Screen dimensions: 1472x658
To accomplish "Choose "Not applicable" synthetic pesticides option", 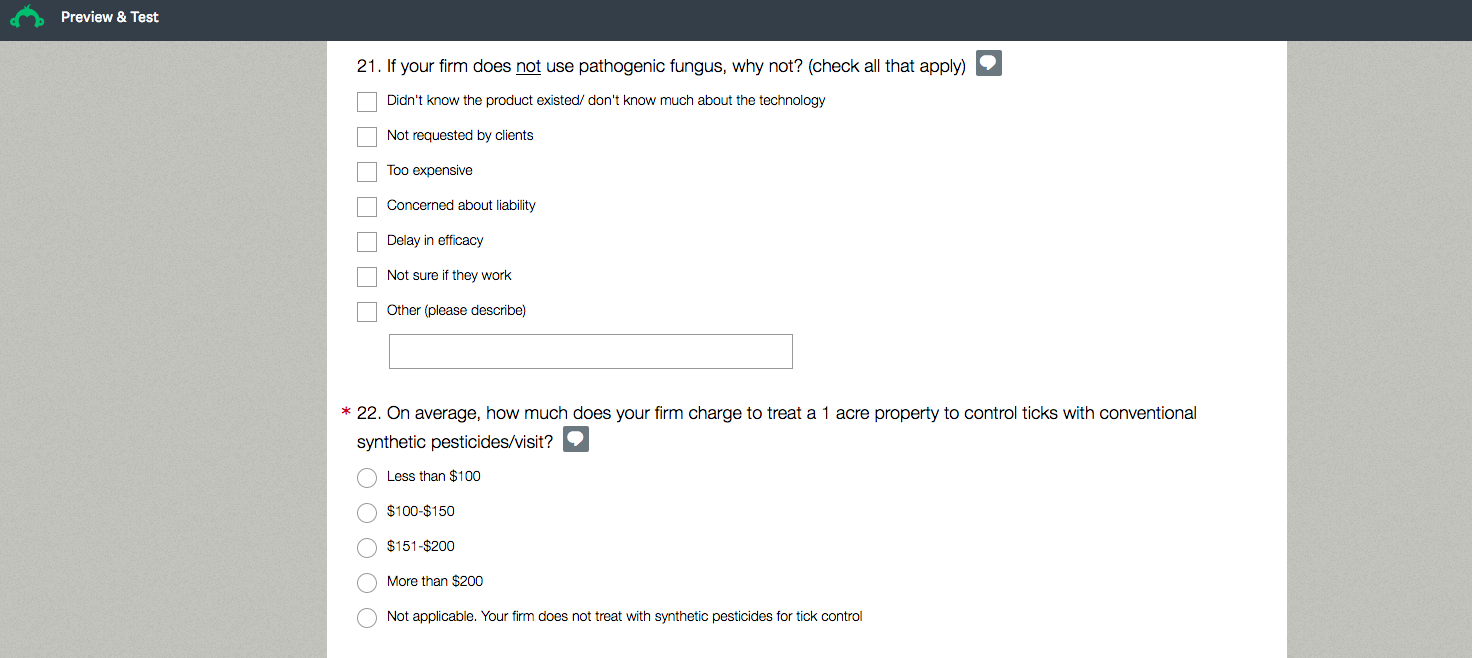I will [x=367, y=618].
